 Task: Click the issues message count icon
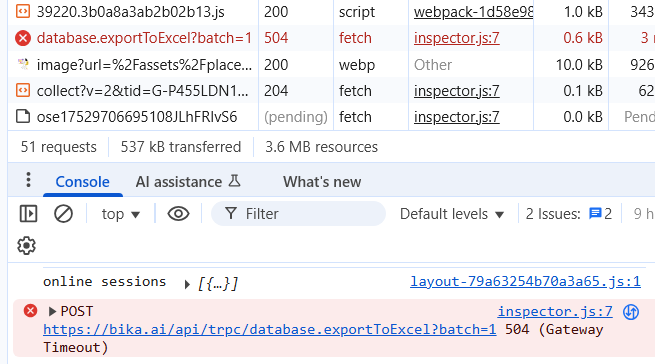point(594,214)
